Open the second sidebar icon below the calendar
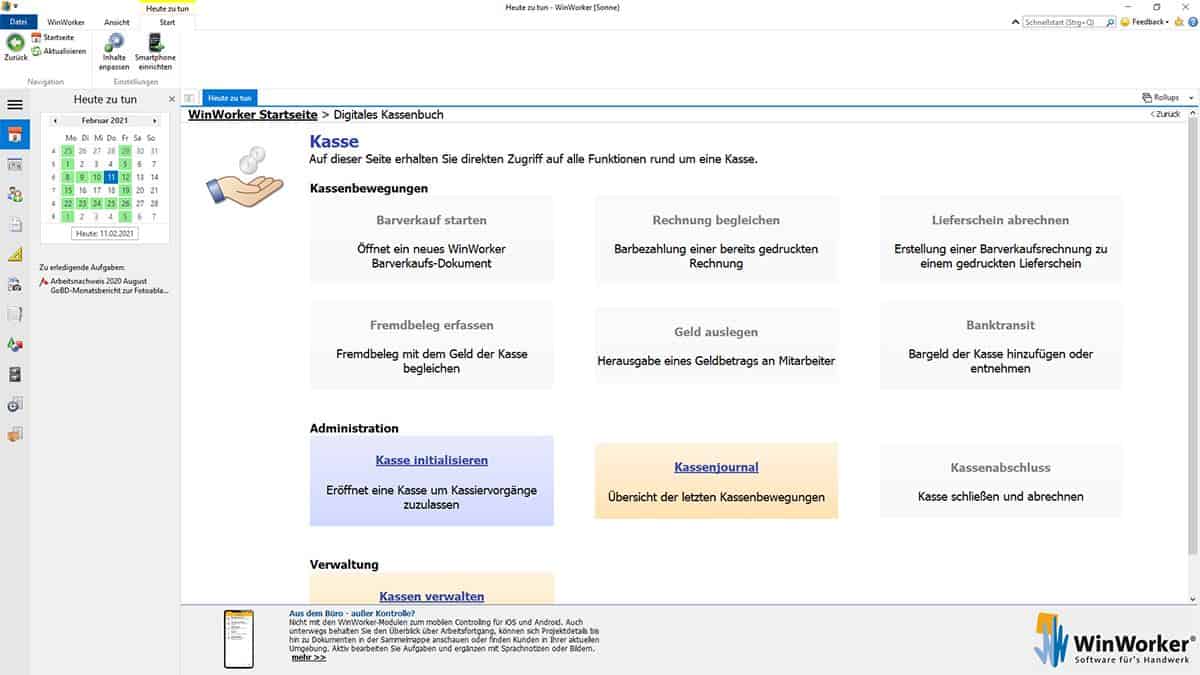 15,165
